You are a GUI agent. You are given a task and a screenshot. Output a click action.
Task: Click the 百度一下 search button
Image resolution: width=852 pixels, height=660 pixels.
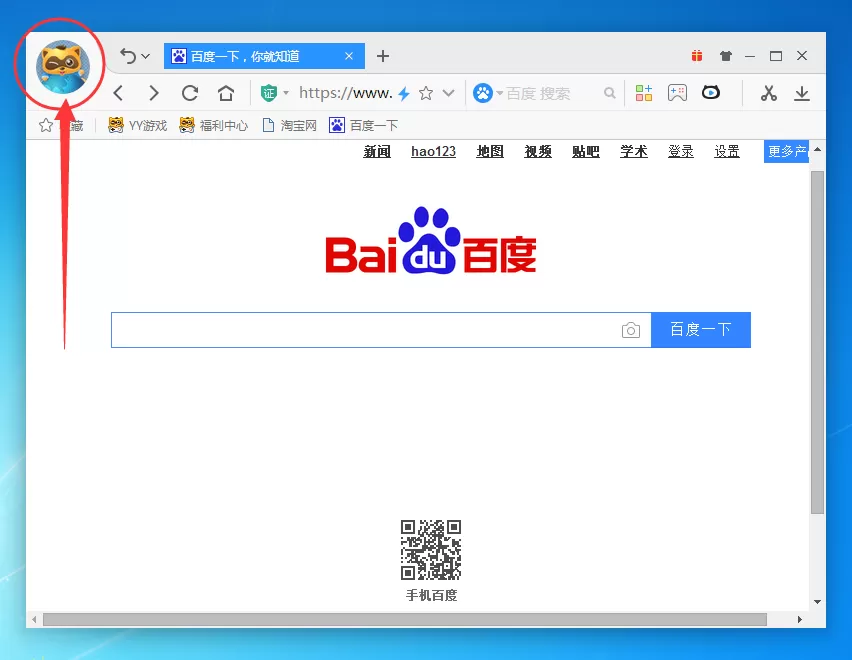701,330
